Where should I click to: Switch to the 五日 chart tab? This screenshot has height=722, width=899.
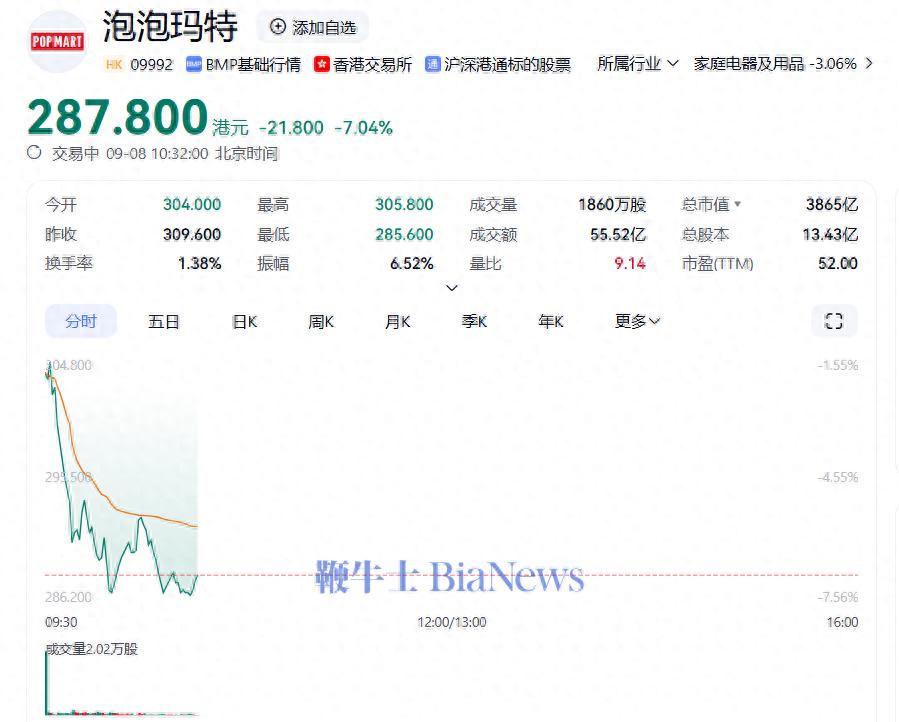point(164,321)
